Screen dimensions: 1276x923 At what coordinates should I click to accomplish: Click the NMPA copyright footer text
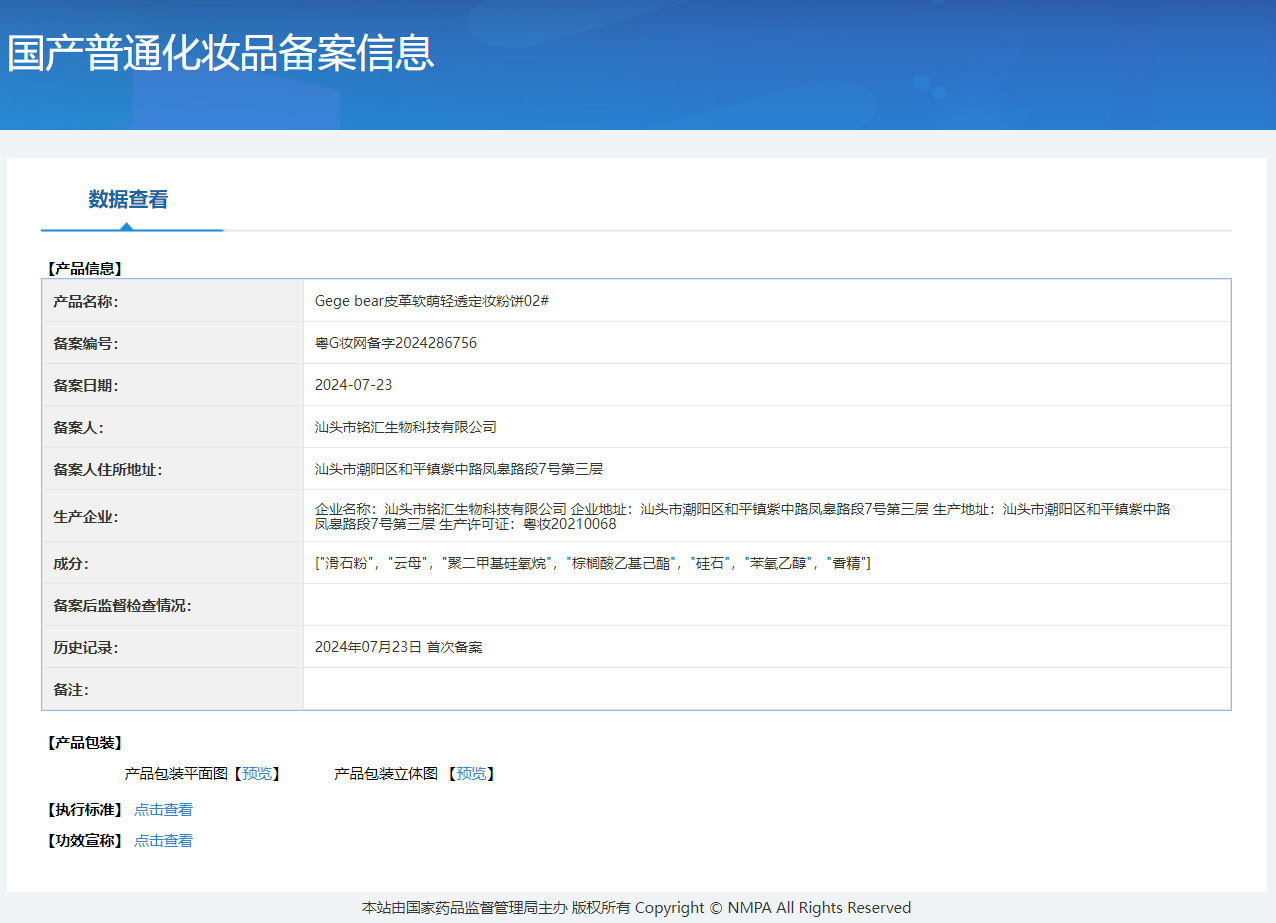pyautogui.click(x=636, y=908)
